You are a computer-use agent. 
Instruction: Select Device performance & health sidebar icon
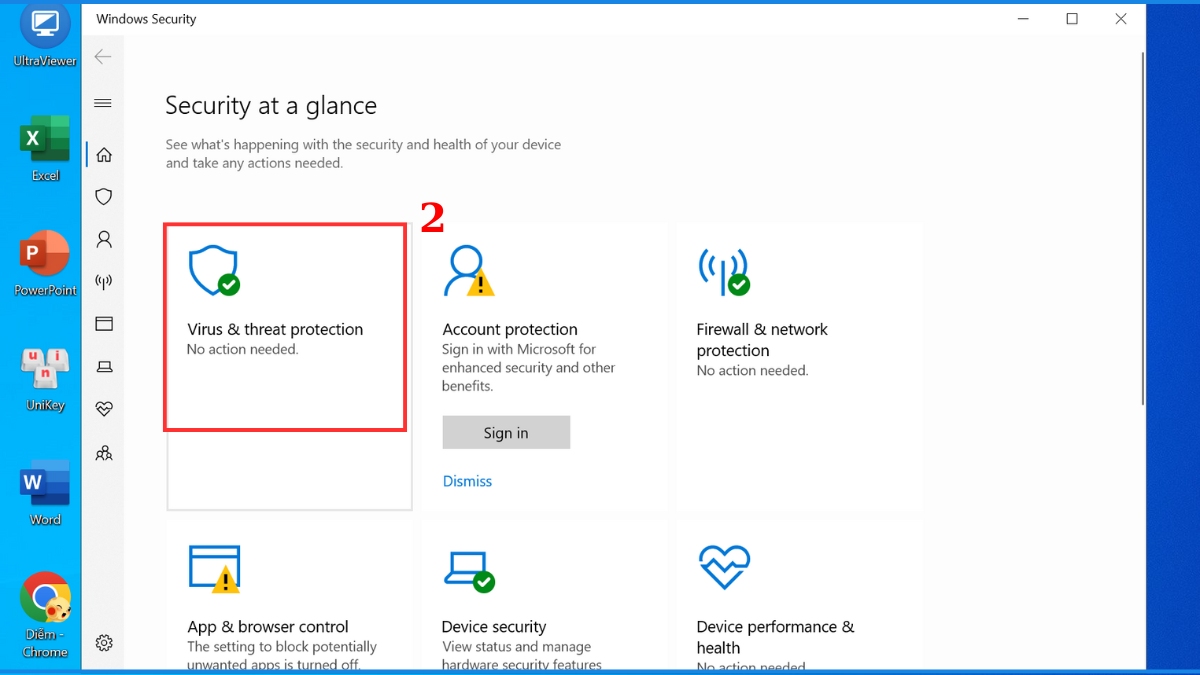click(x=103, y=408)
